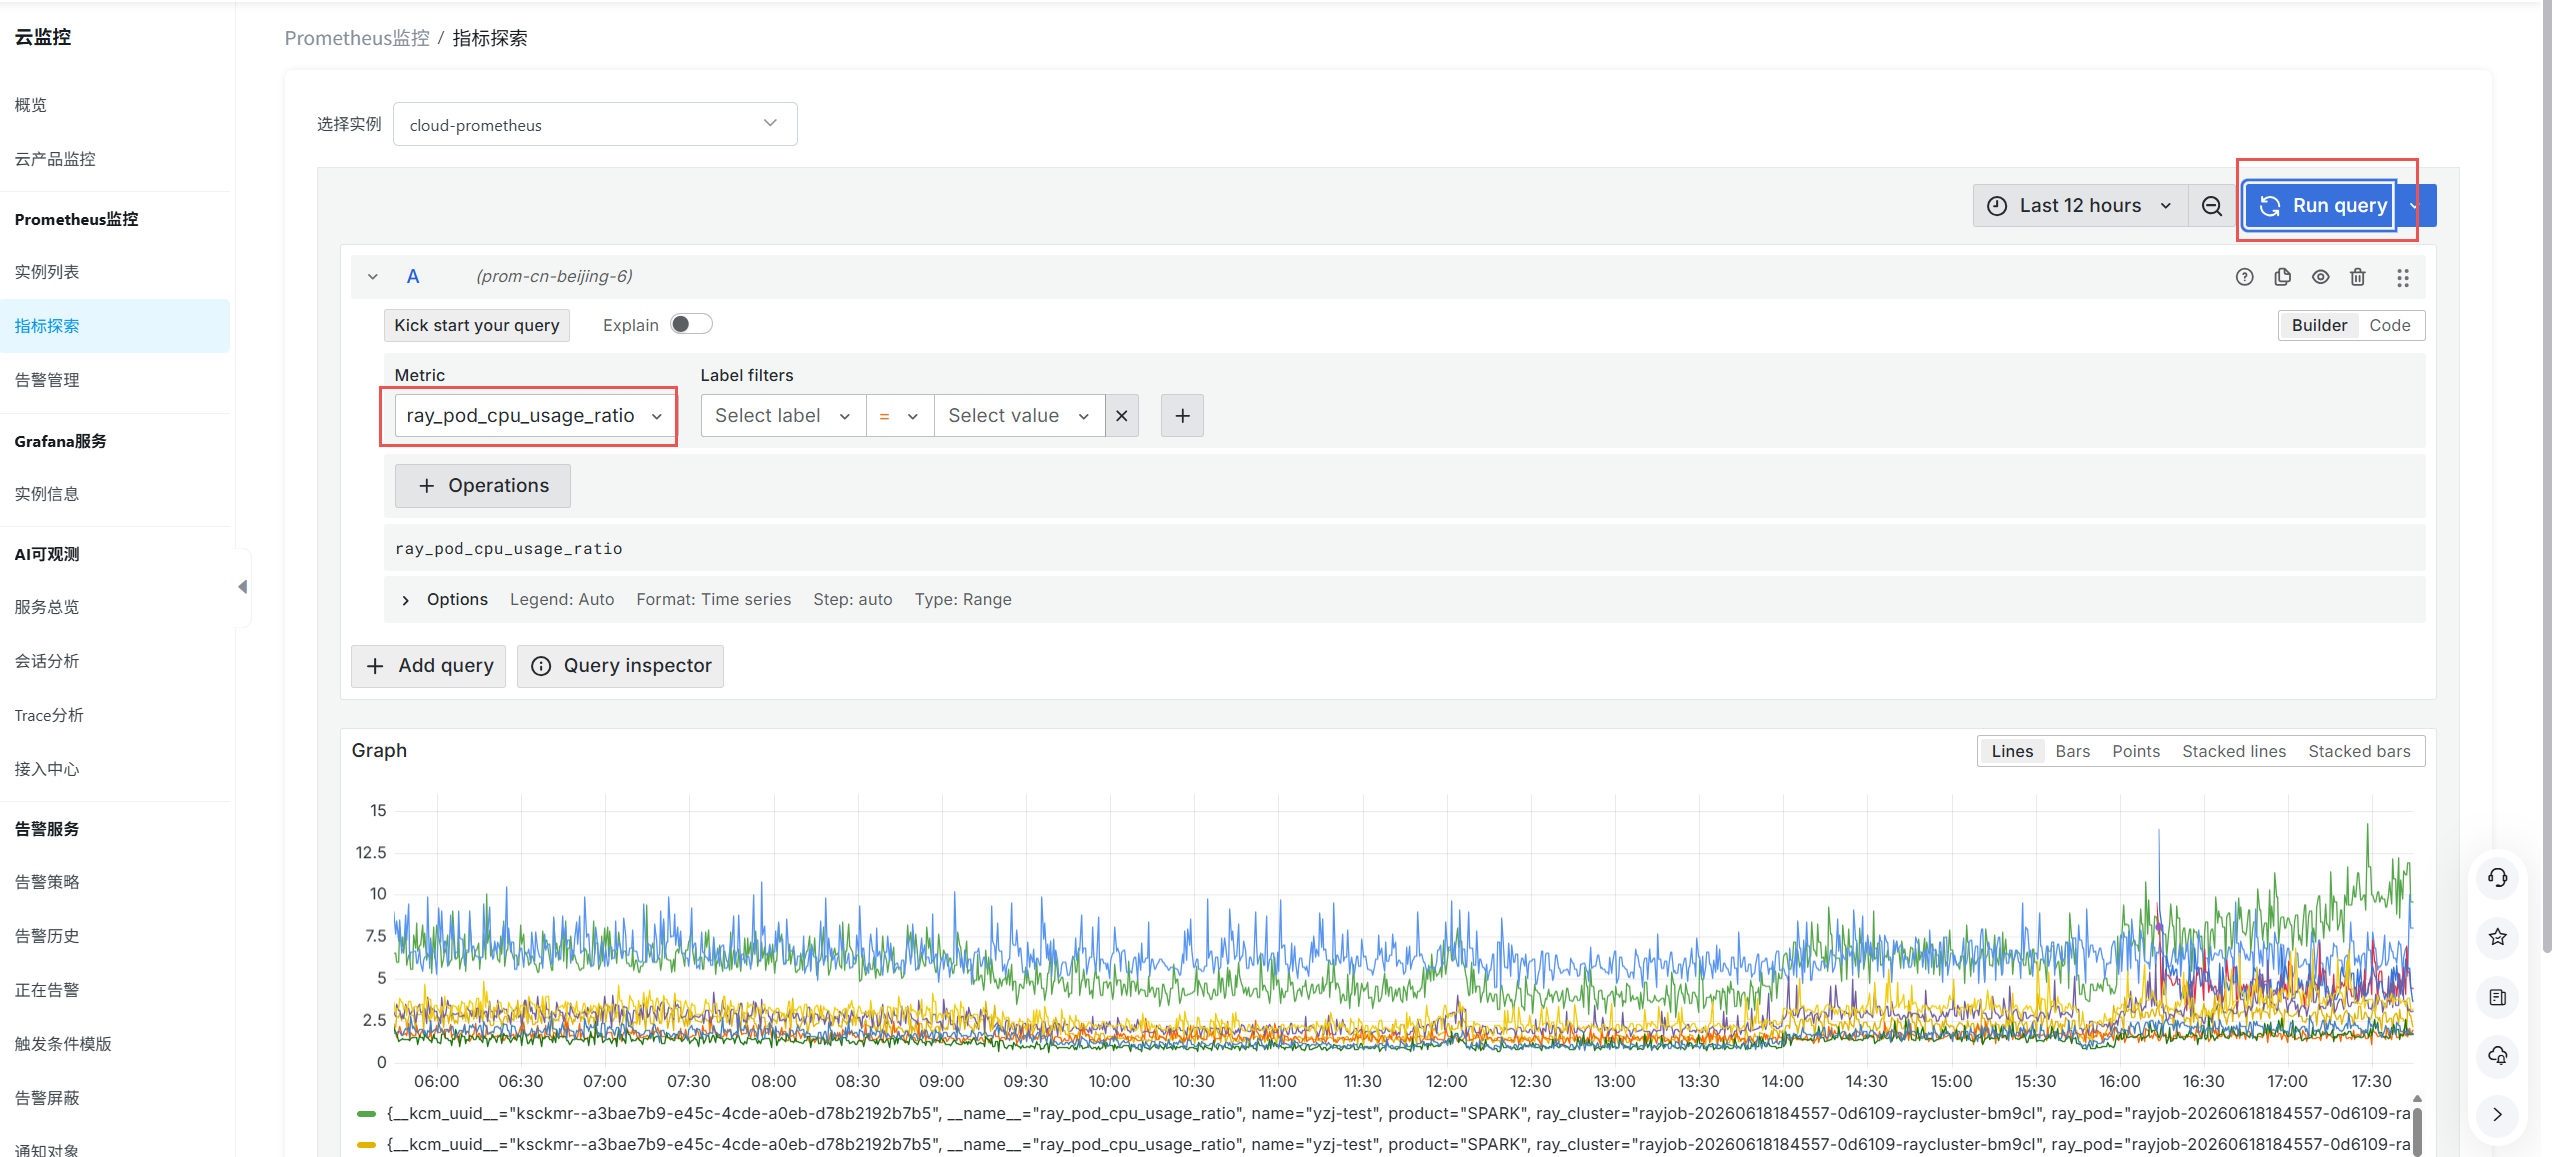The width and height of the screenshot is (2553, 1157).
Task: Open the Select label dropdown
Action: tap(783, 416)
